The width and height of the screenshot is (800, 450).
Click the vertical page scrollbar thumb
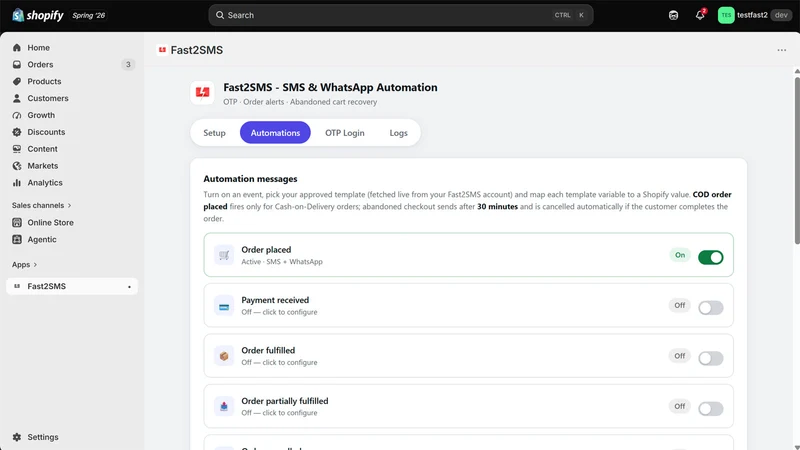797,161
